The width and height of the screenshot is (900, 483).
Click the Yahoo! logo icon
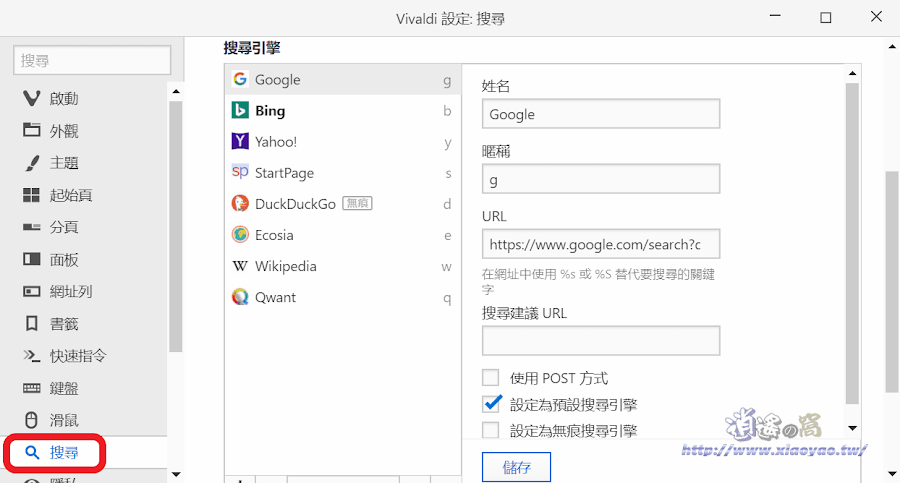(x=240, y=141)
